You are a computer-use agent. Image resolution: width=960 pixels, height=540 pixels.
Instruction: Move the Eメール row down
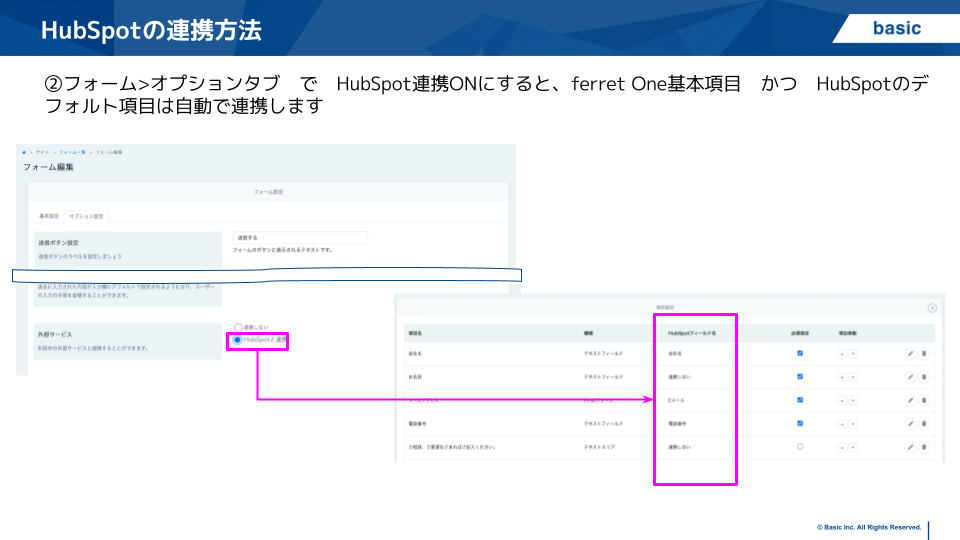pos(853,400)
